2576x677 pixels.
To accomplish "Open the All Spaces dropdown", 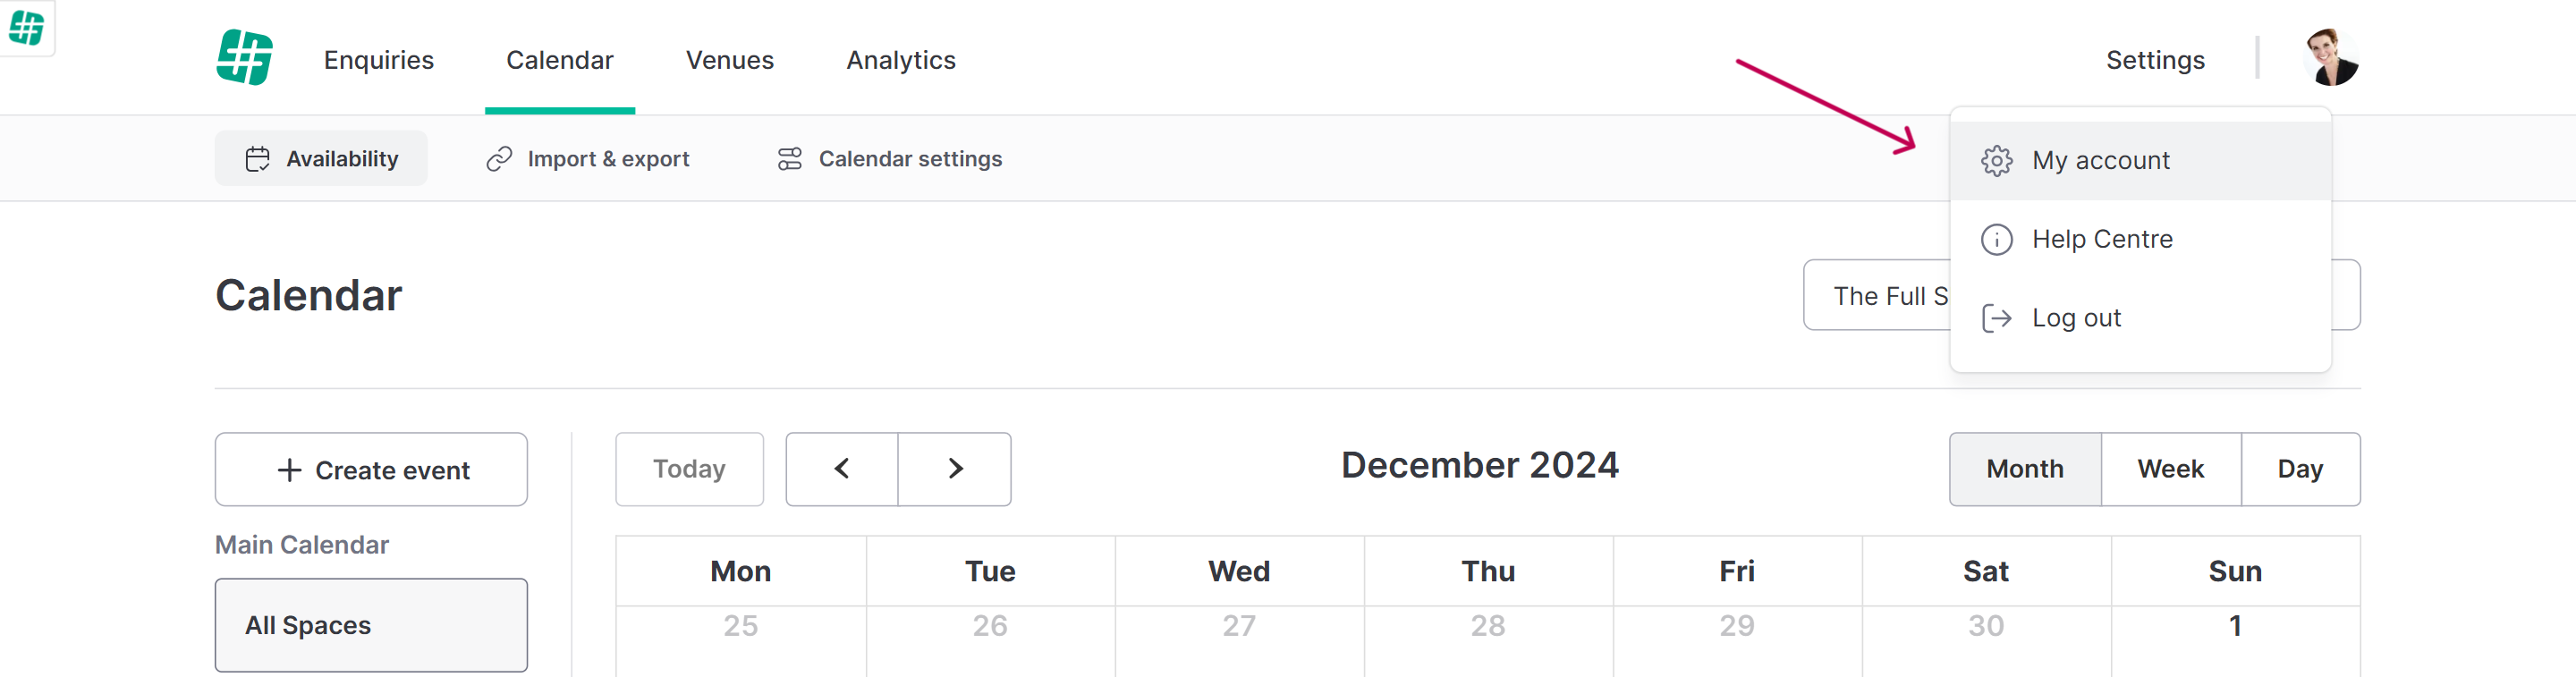I will click(371, 625).
